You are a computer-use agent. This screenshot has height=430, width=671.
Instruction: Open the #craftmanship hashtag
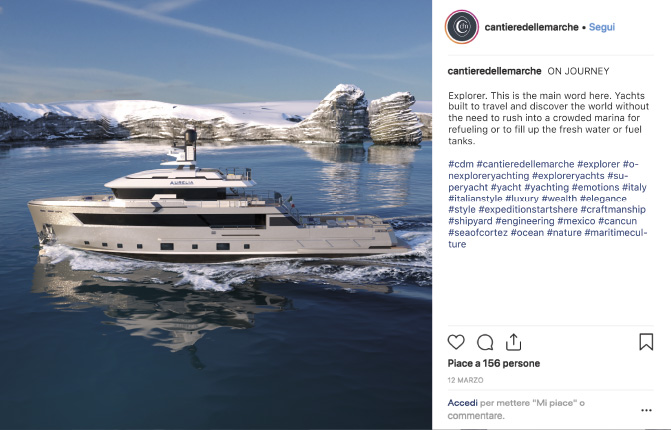pyautogui.click(x=613, y=210)
